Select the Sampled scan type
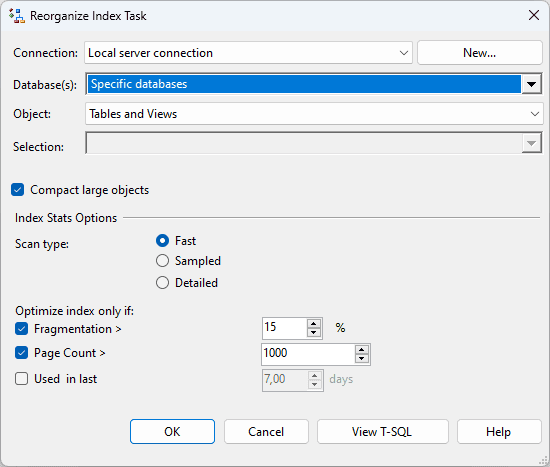Screen dimensions: 550x467 coord(162,261)
